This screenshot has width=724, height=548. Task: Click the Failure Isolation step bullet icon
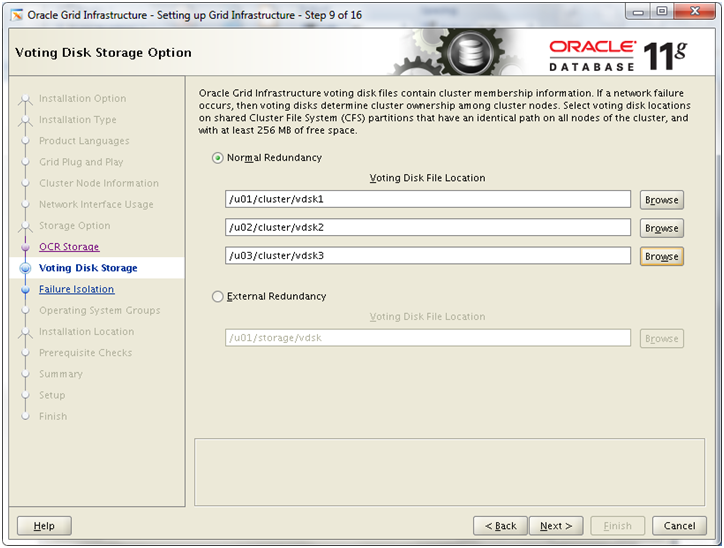click(x=25, y=290)
